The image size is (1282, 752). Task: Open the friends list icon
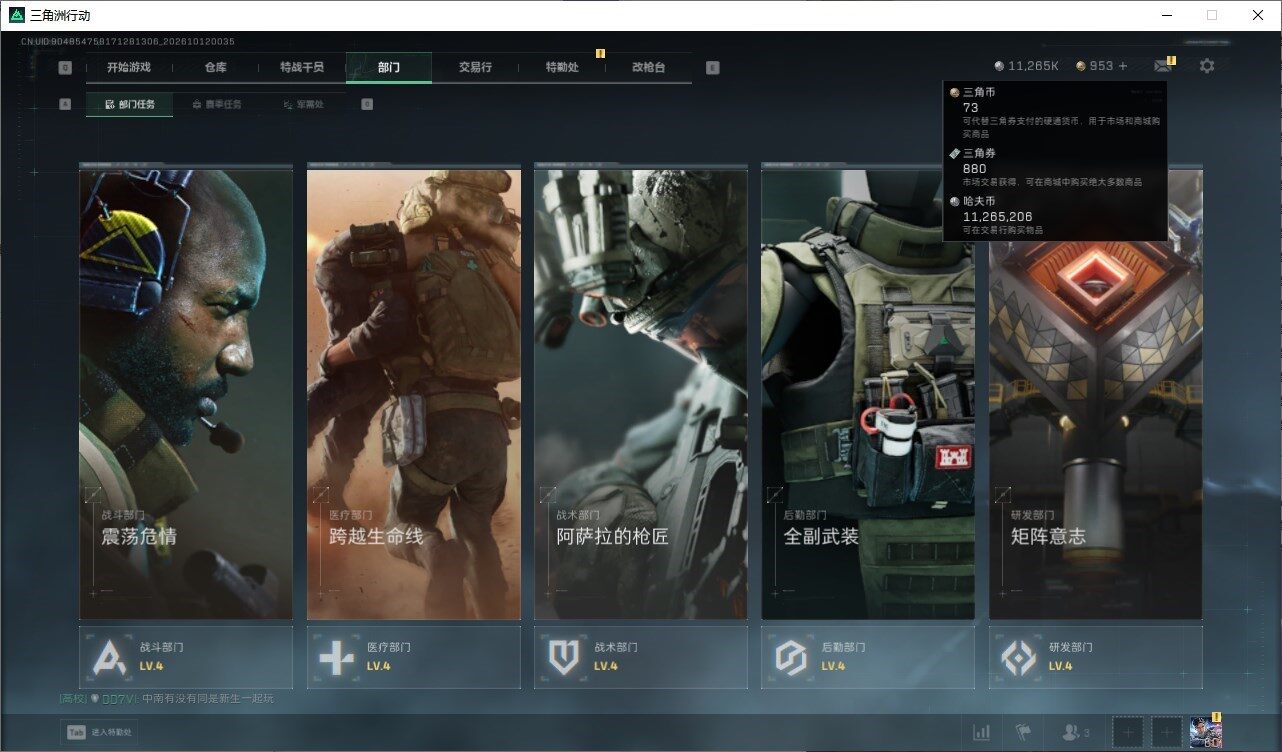pyautogui.click(x=1076, y=733)
